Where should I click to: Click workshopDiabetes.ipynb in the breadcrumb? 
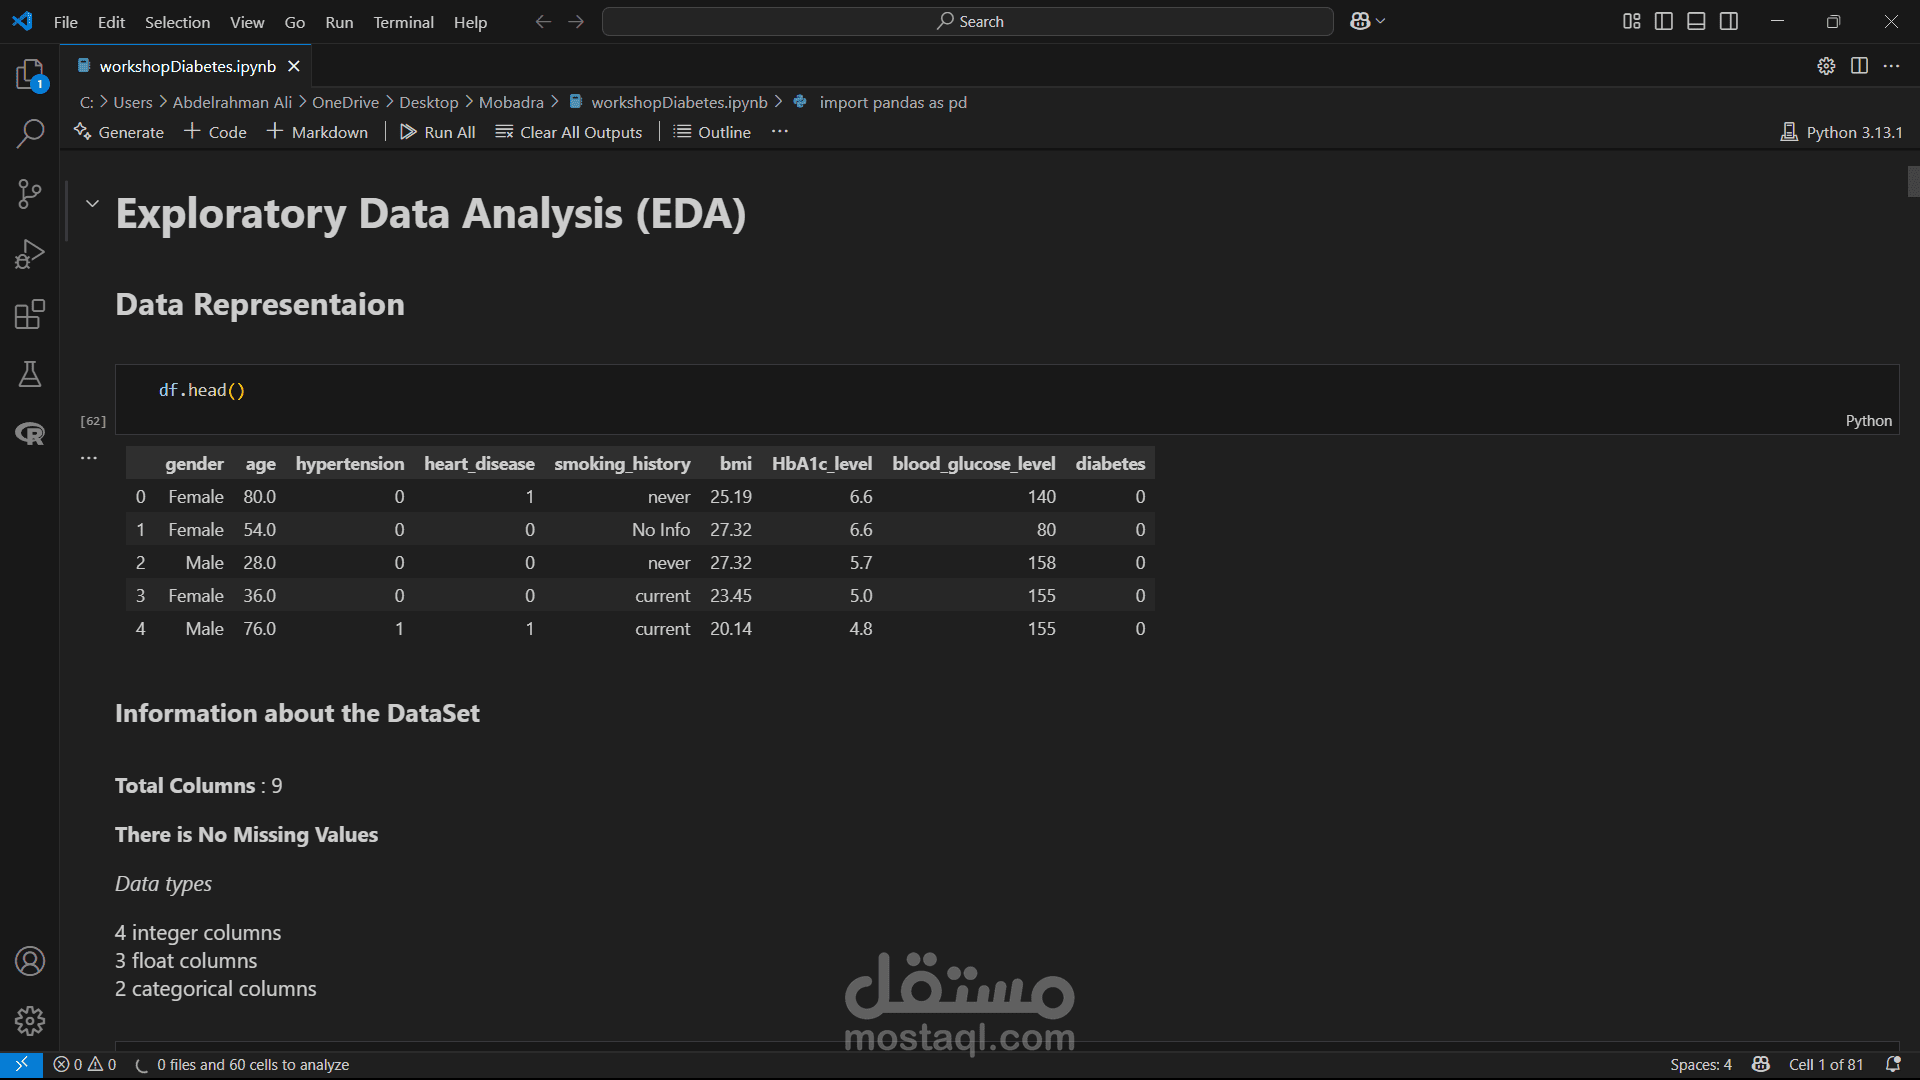(679, 102)
